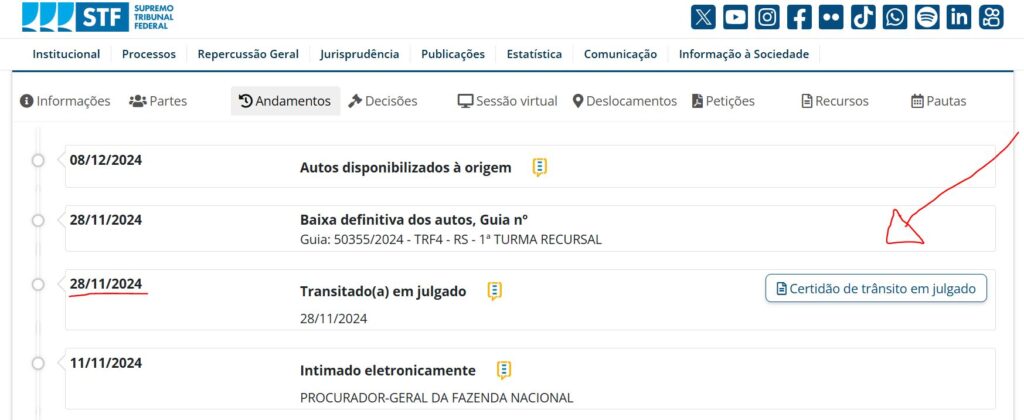Open the STF Spotify icon
The height and width of the screenshot is (420, 1024).
pyautogui.click(x=927, y=17)
